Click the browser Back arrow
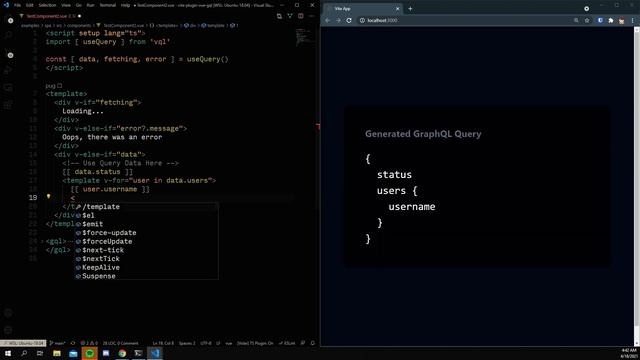This screenshot has width=640, height=360. 327,20
